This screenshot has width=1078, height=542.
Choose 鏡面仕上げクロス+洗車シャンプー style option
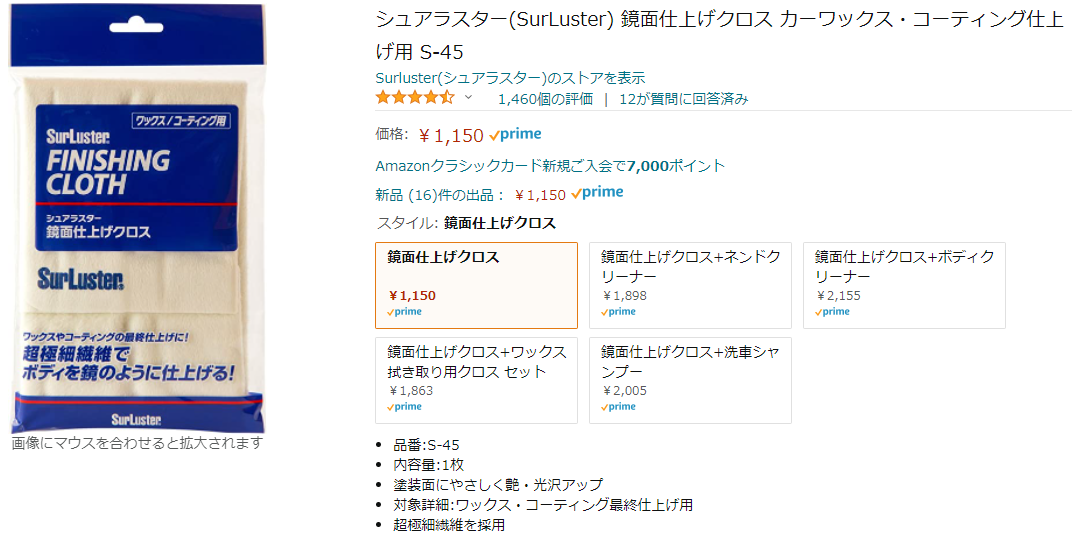(690, 380)
